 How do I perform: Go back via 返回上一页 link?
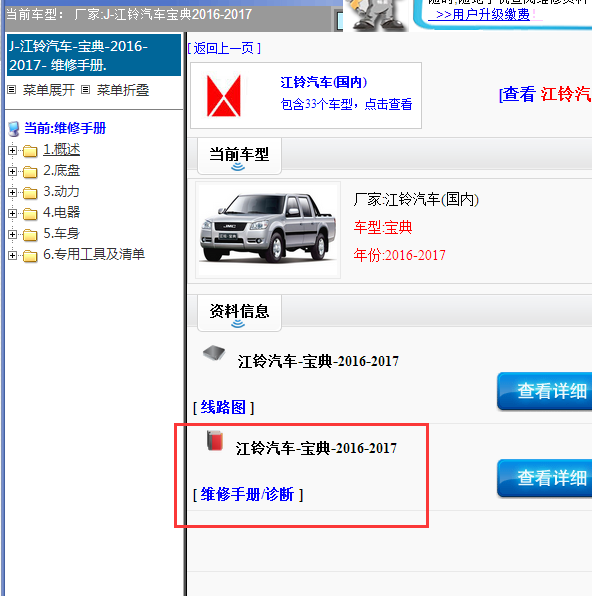[x=224, y=48]
